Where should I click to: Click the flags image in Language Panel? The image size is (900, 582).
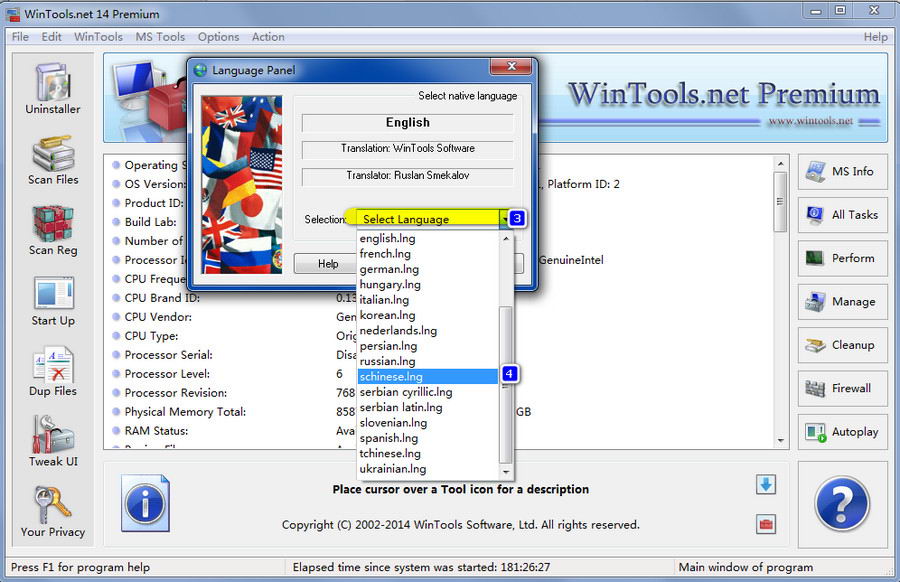point(242,184)
